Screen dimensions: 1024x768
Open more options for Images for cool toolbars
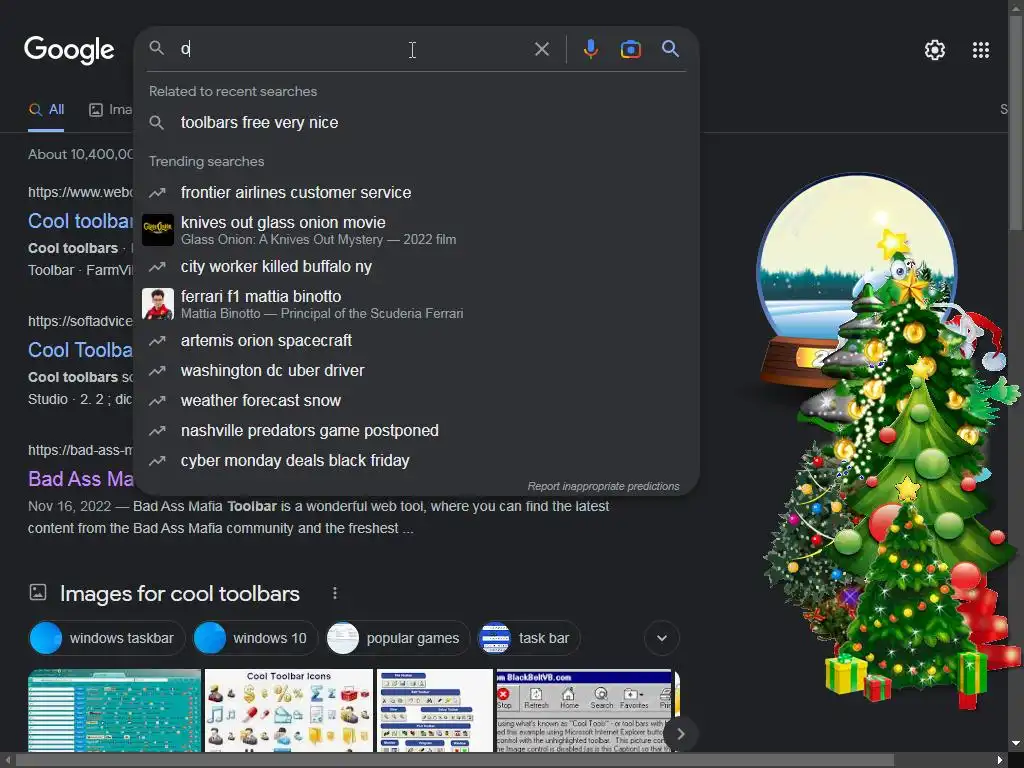point(334,593)
